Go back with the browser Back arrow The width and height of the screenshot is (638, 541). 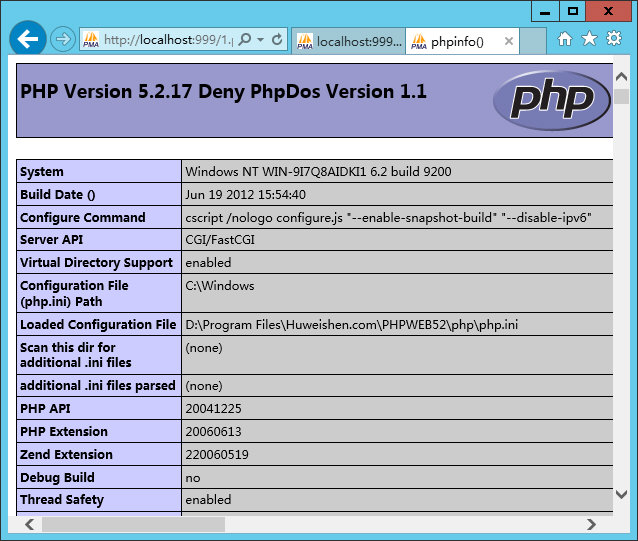(28, 39)
